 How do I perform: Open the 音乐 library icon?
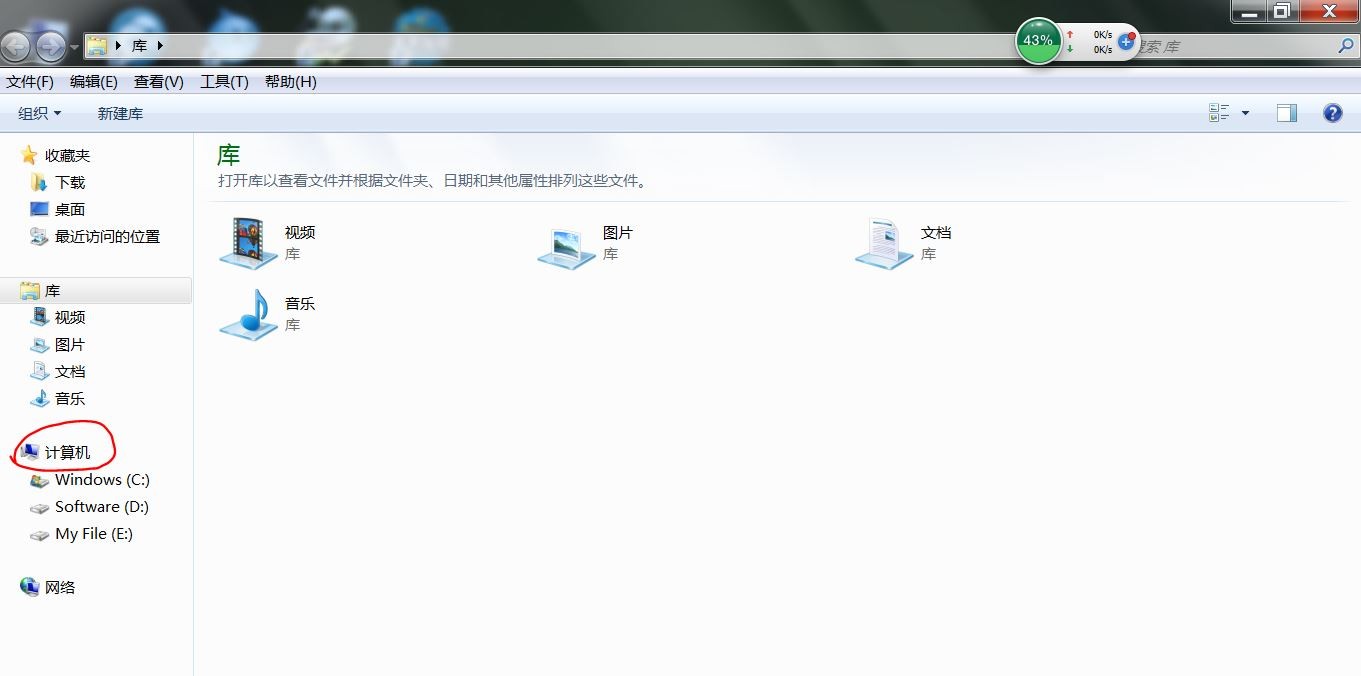tap(248, 314)
